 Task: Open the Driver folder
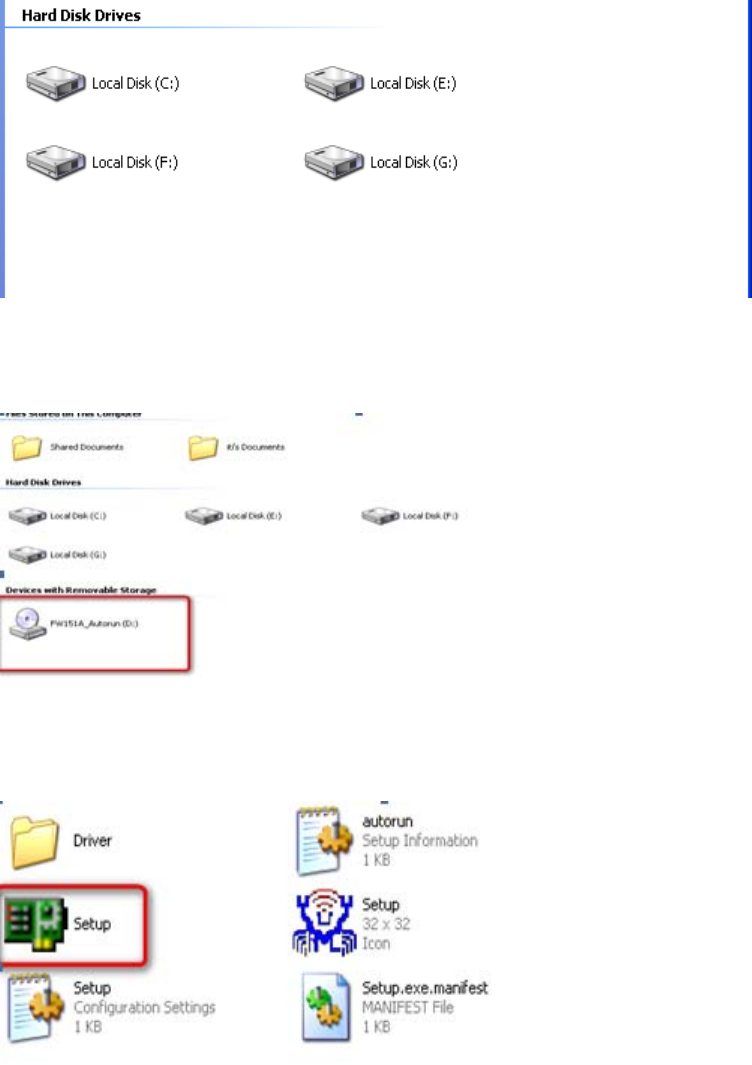(60, 841)
